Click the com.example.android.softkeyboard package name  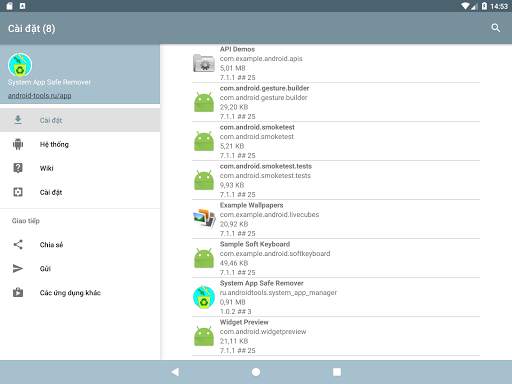pos(275,254)
